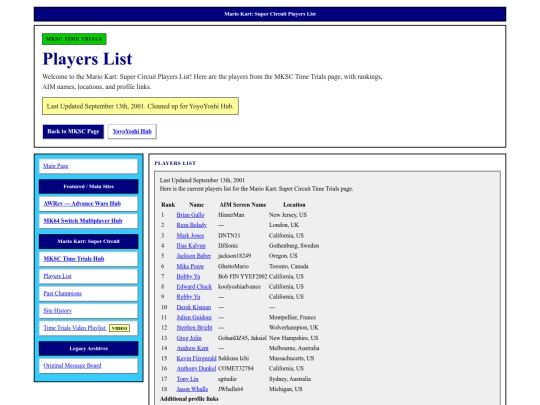Image resolution: width=540 pixels, height=405 pixels.
Task: Click the Back to MKSC Page button
Action: click(73, 132)
